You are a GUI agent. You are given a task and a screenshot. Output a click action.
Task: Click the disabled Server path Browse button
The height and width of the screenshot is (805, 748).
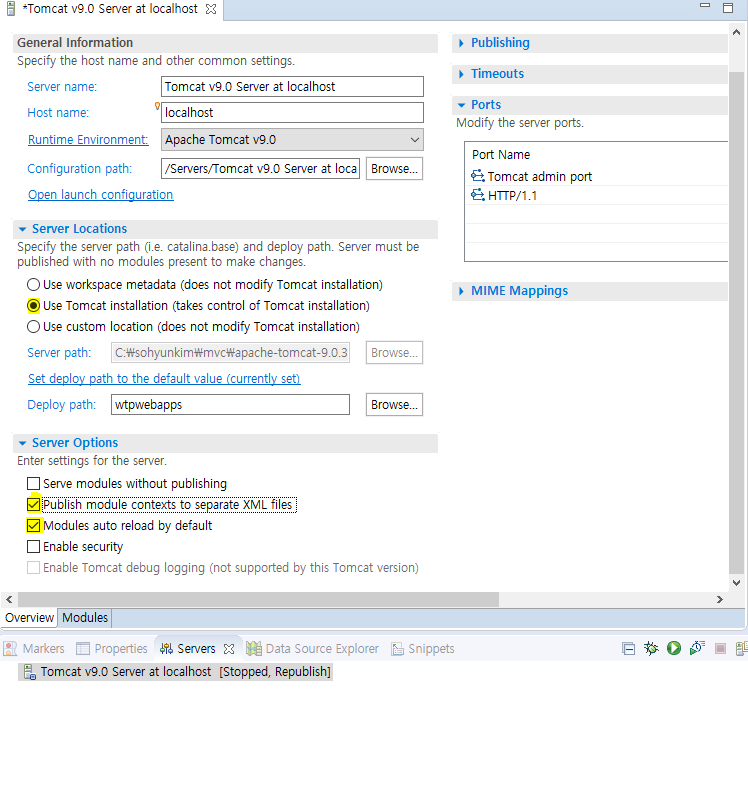click(x=394, y=353)
